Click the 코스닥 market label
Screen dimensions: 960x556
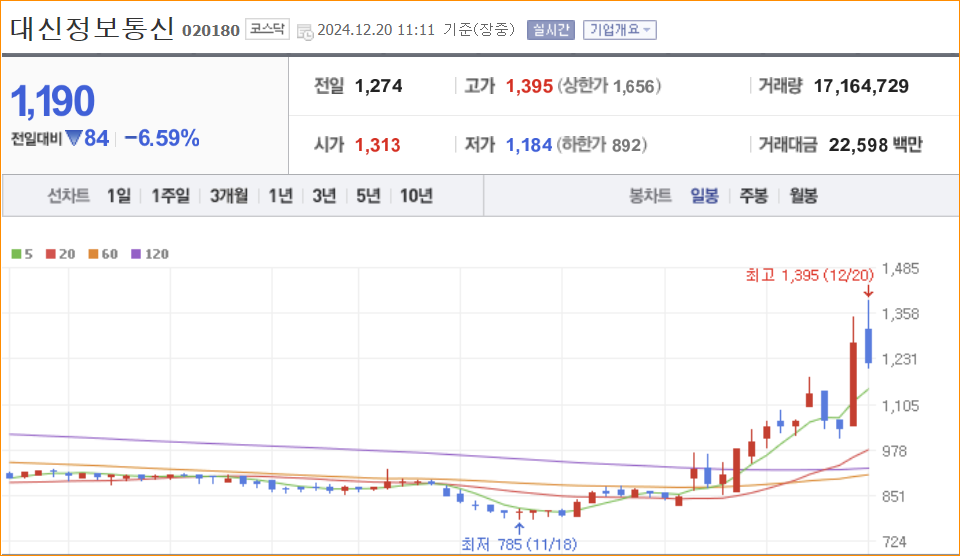267,29
